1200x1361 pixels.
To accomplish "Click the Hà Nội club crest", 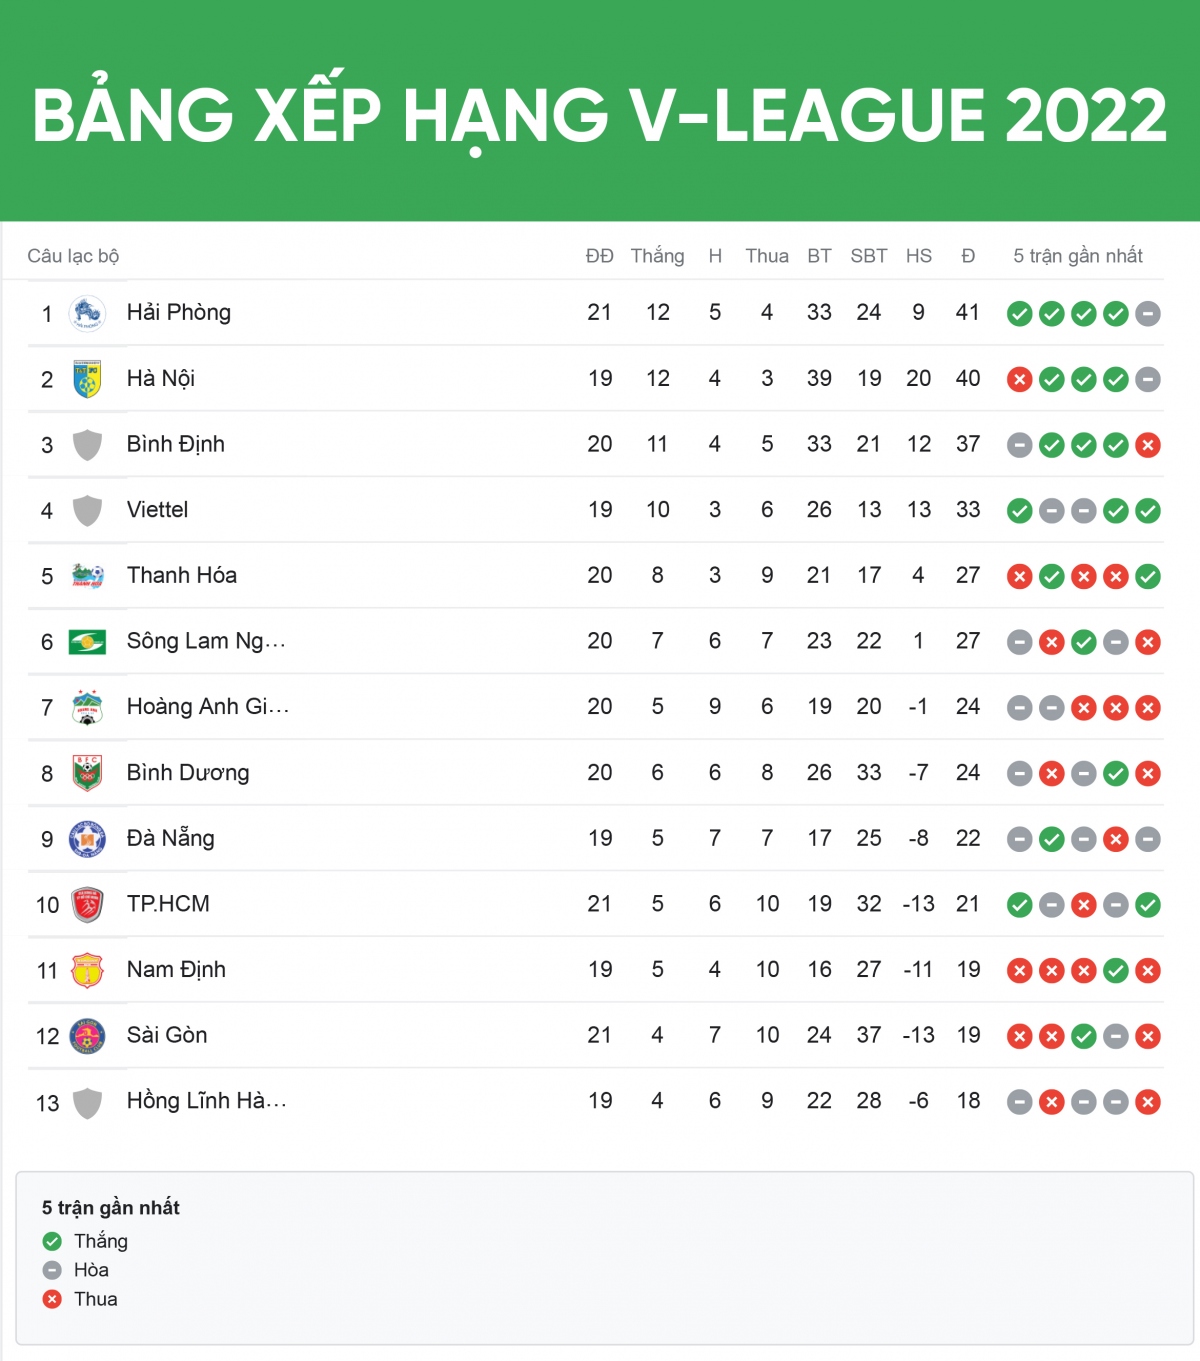I will pyautogui.click(x=87, y=379).
